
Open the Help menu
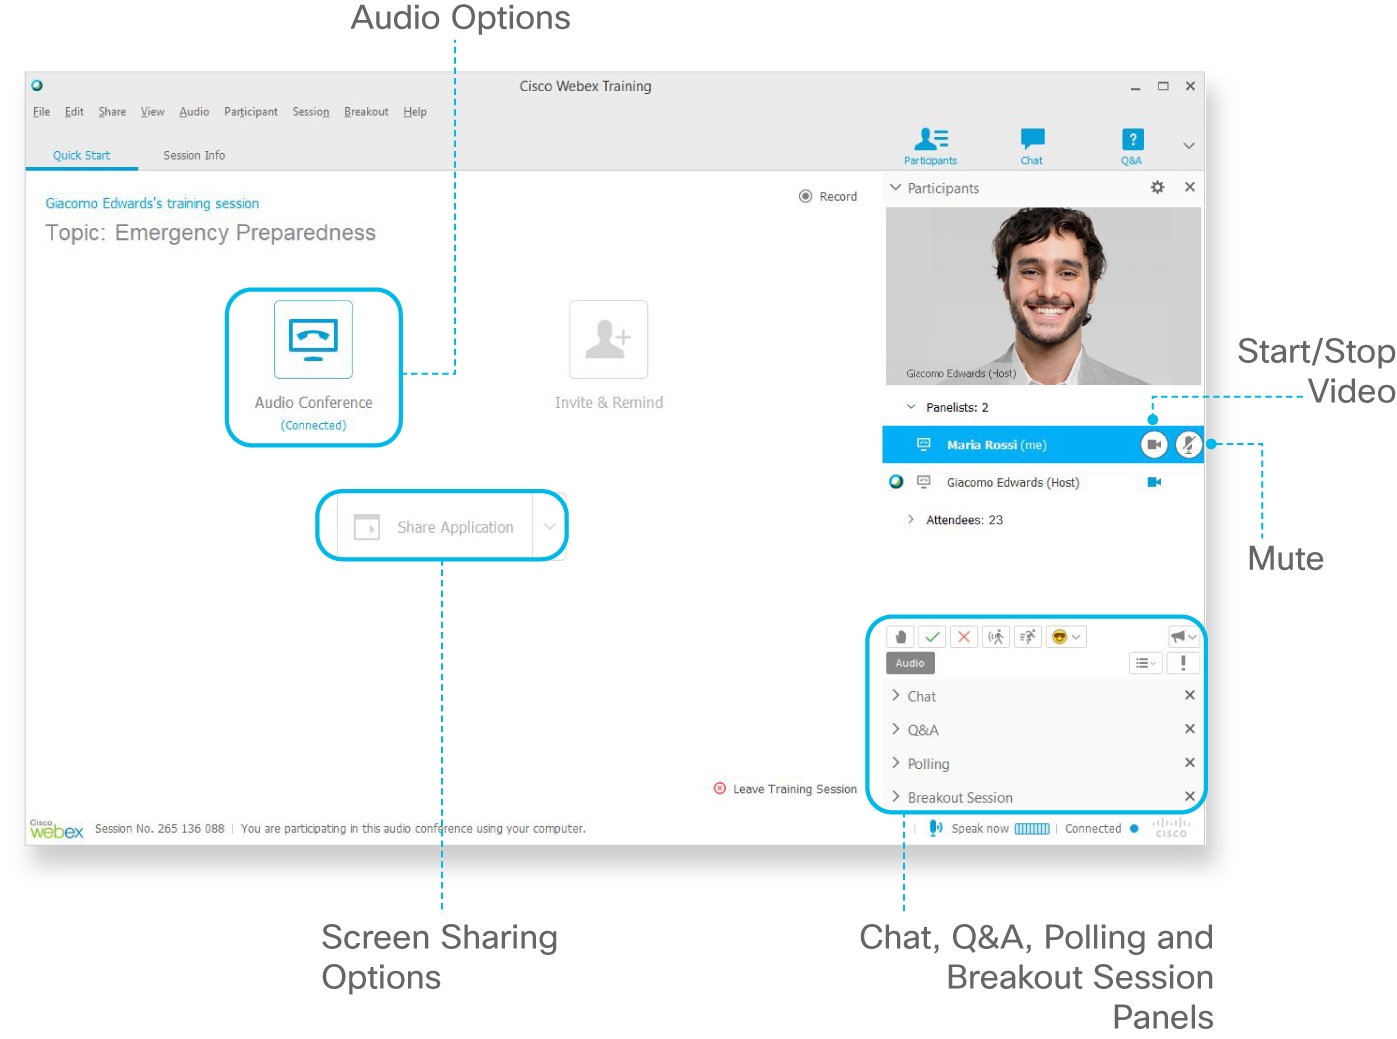(x=415, y=112)
